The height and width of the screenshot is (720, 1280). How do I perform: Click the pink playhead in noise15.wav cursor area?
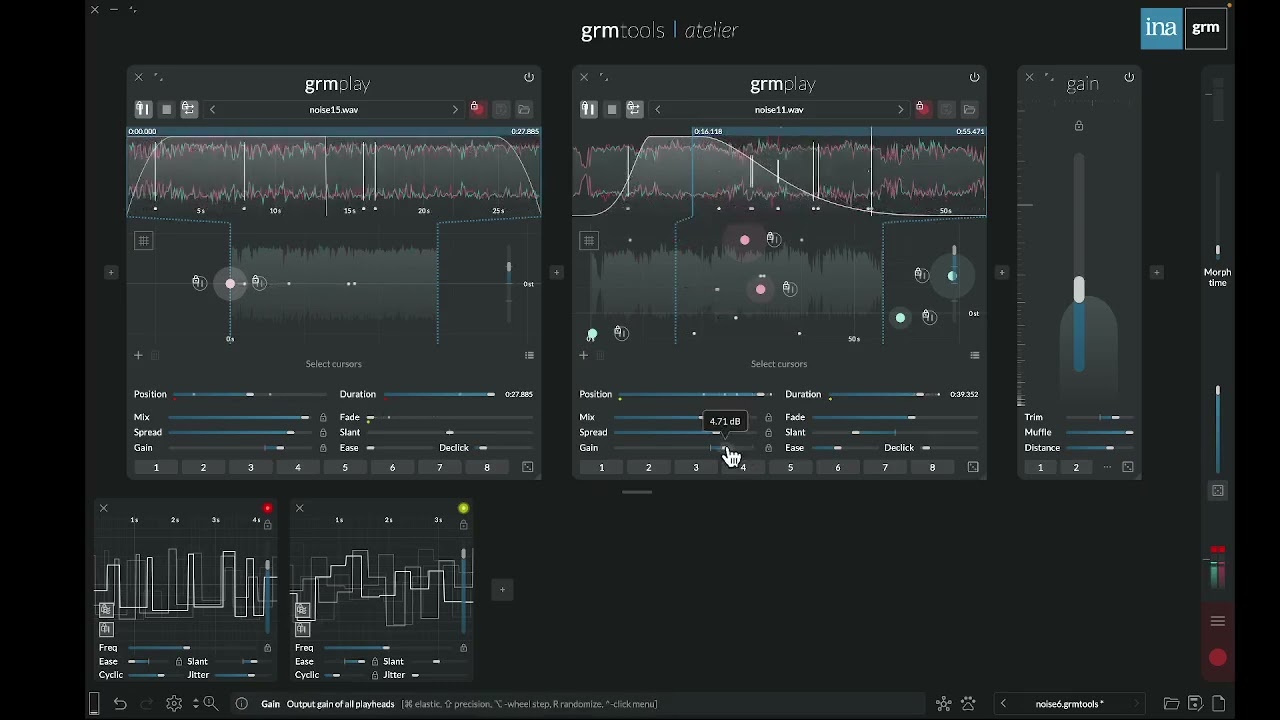coord(231,284)
